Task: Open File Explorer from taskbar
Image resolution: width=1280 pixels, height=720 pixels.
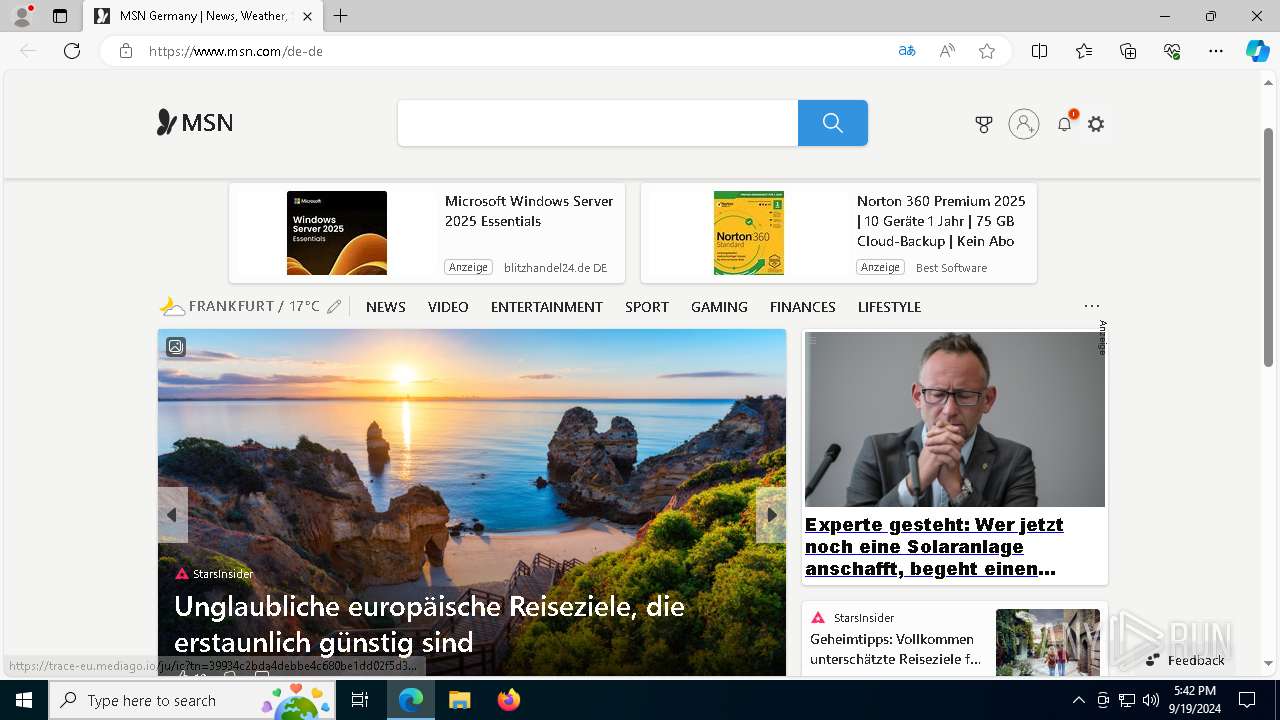Action: pyautogui.click(x=459, y=700)
